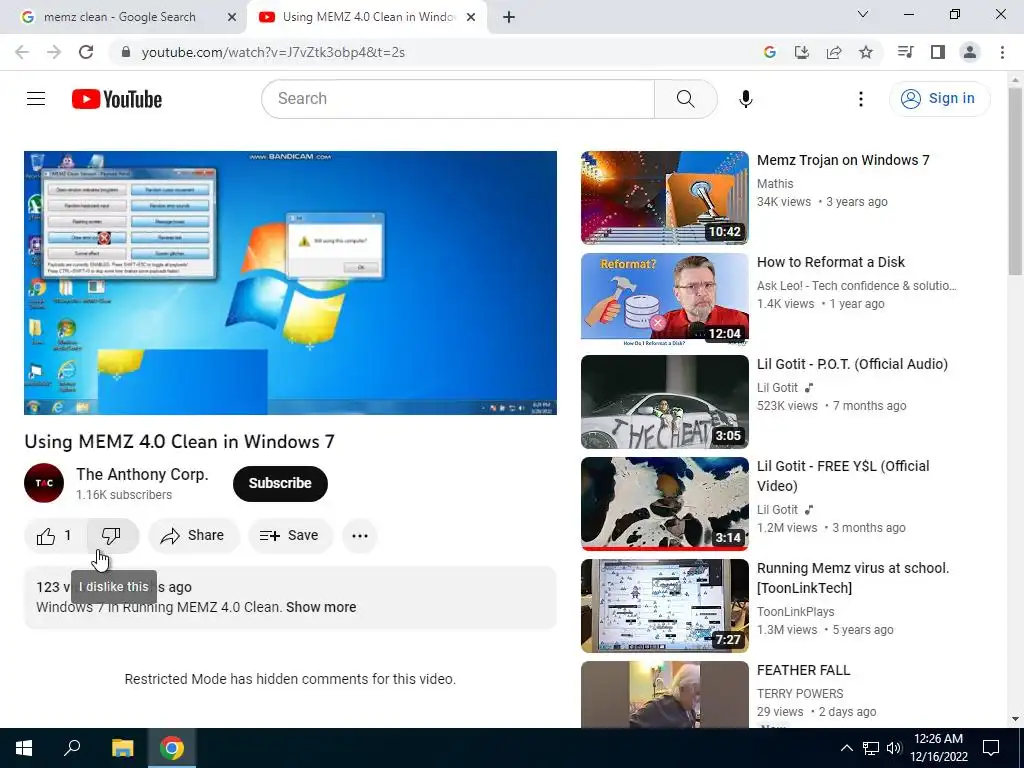
Task: Open Lil Gotit P.O.T. Official Audio thumbnail
Action: pyautogui.click(x=665, y=402)
